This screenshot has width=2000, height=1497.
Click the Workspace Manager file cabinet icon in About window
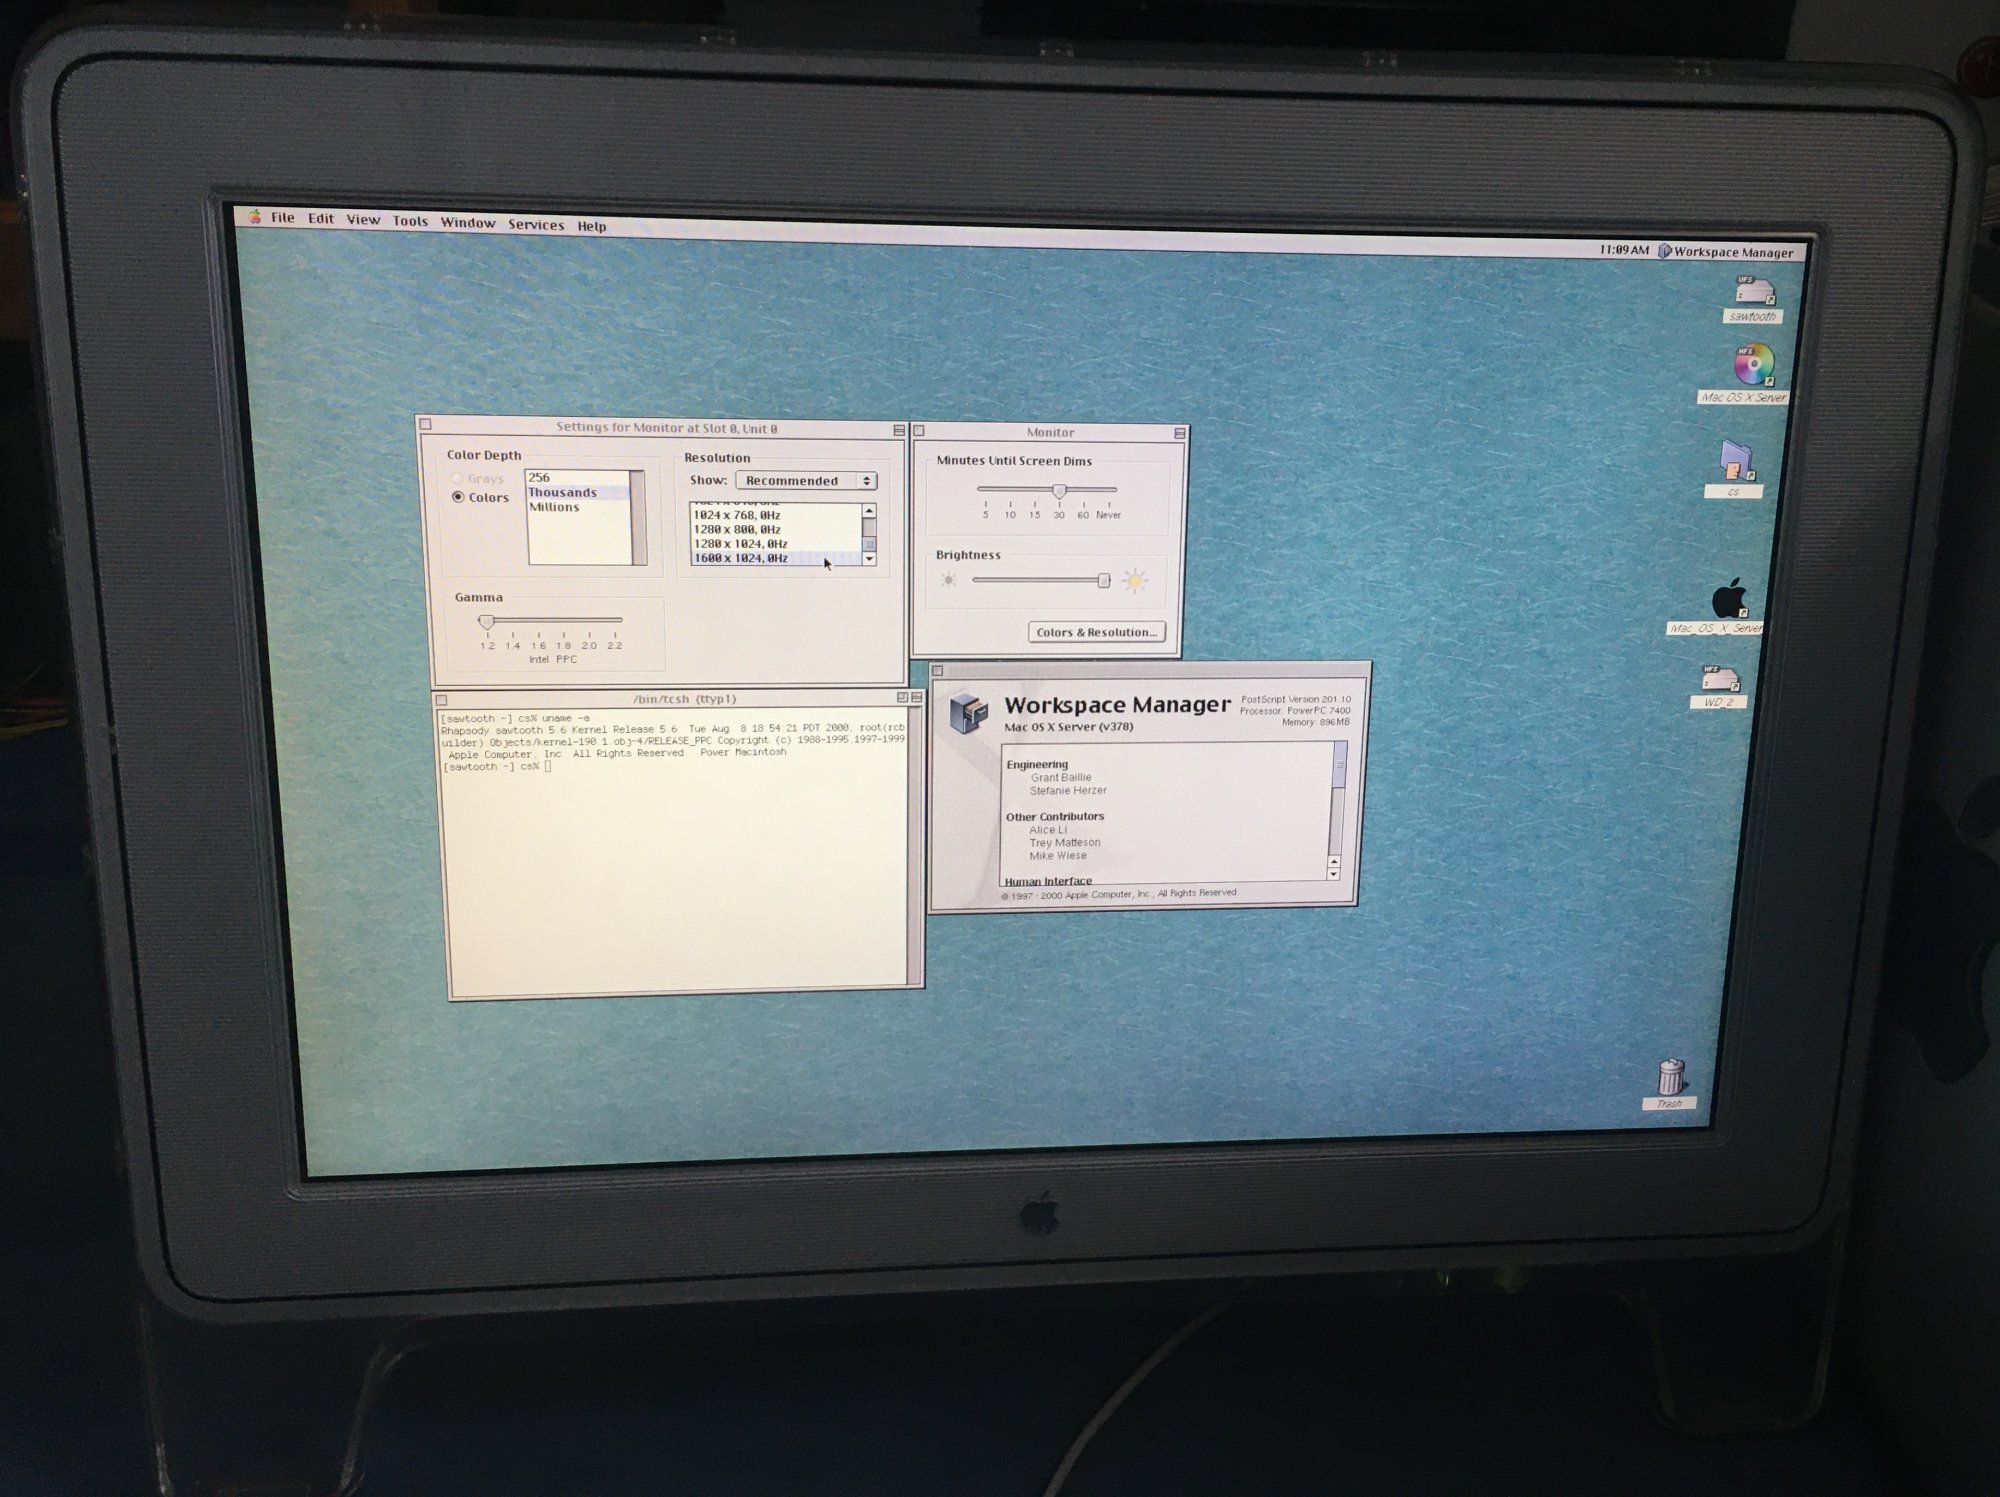pos(967,712)
